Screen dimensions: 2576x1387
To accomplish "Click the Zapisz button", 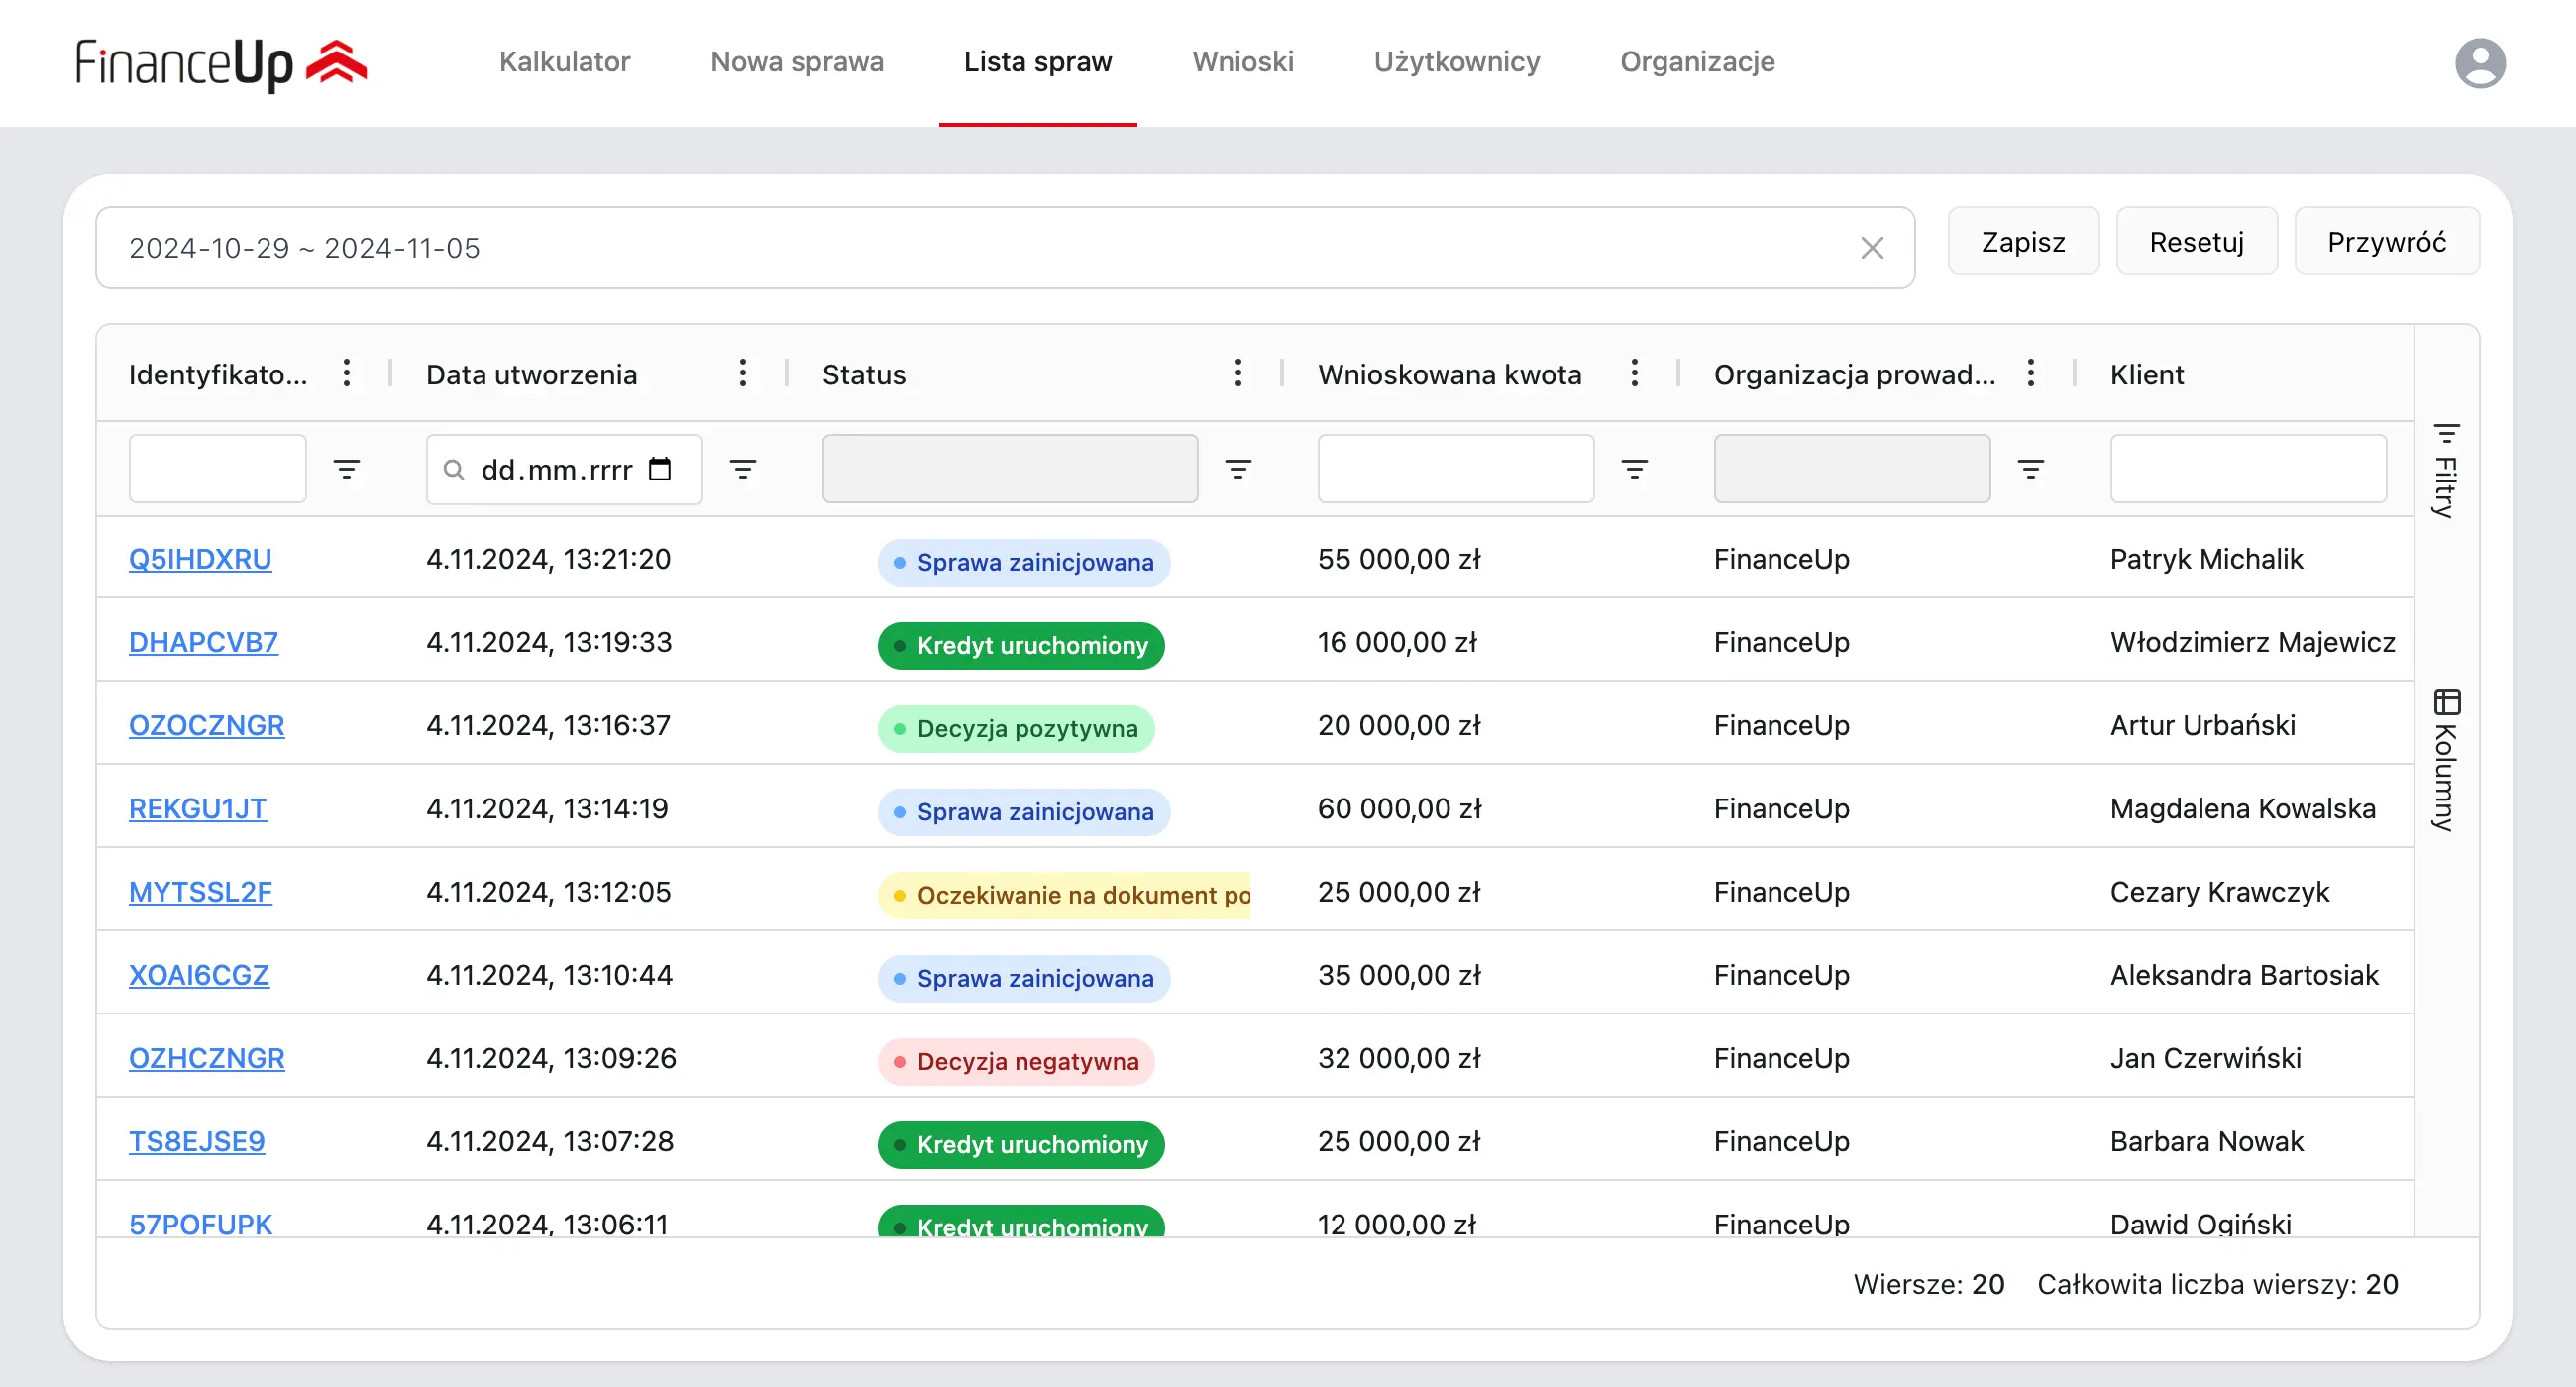I will [x=2023, y=242].
